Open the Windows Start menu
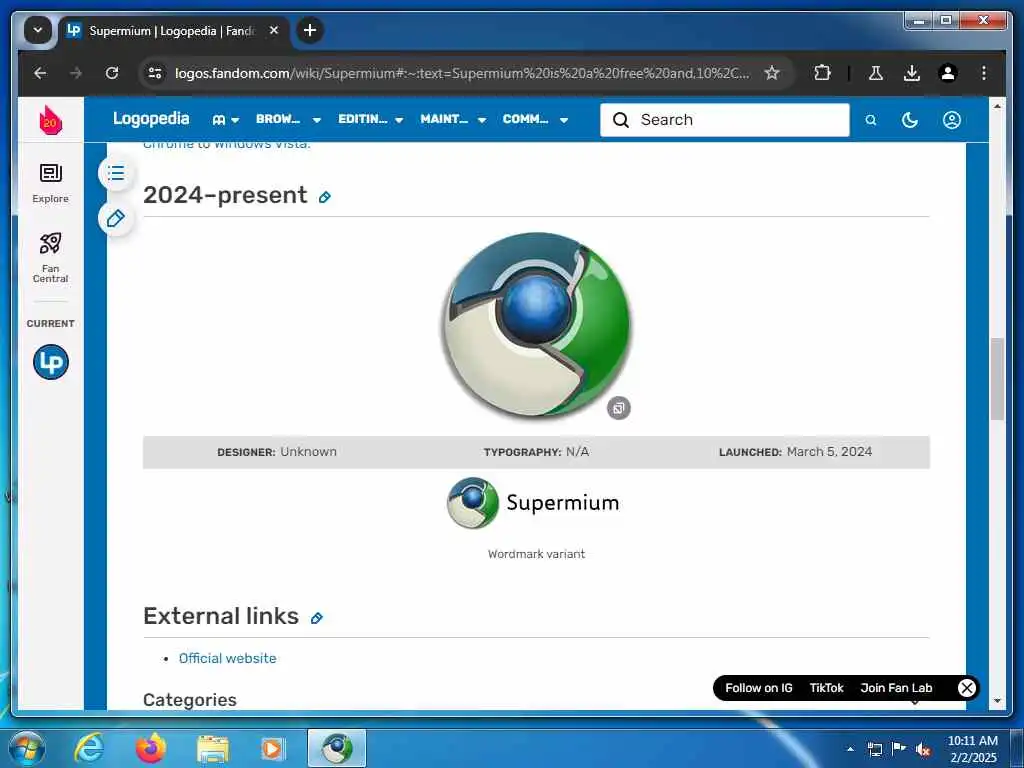Viewport: 1024px width, 768px height. [26, 748]
